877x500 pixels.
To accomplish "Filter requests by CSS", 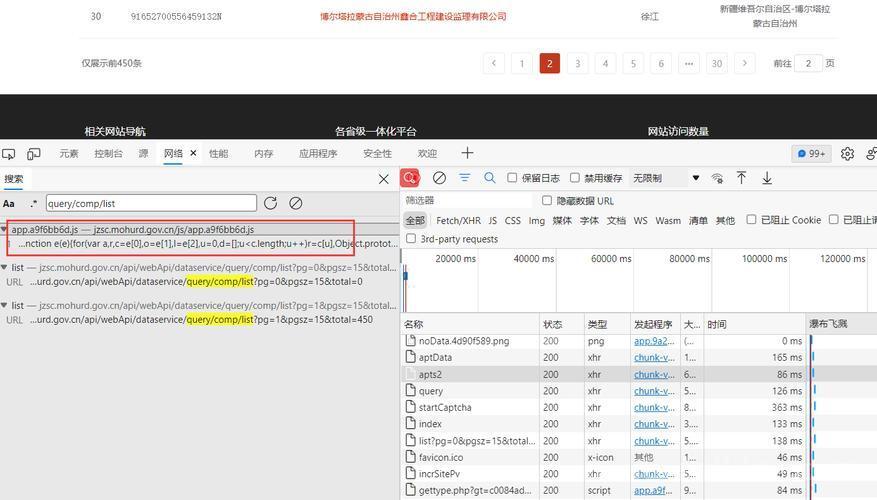I will point(512,220).
